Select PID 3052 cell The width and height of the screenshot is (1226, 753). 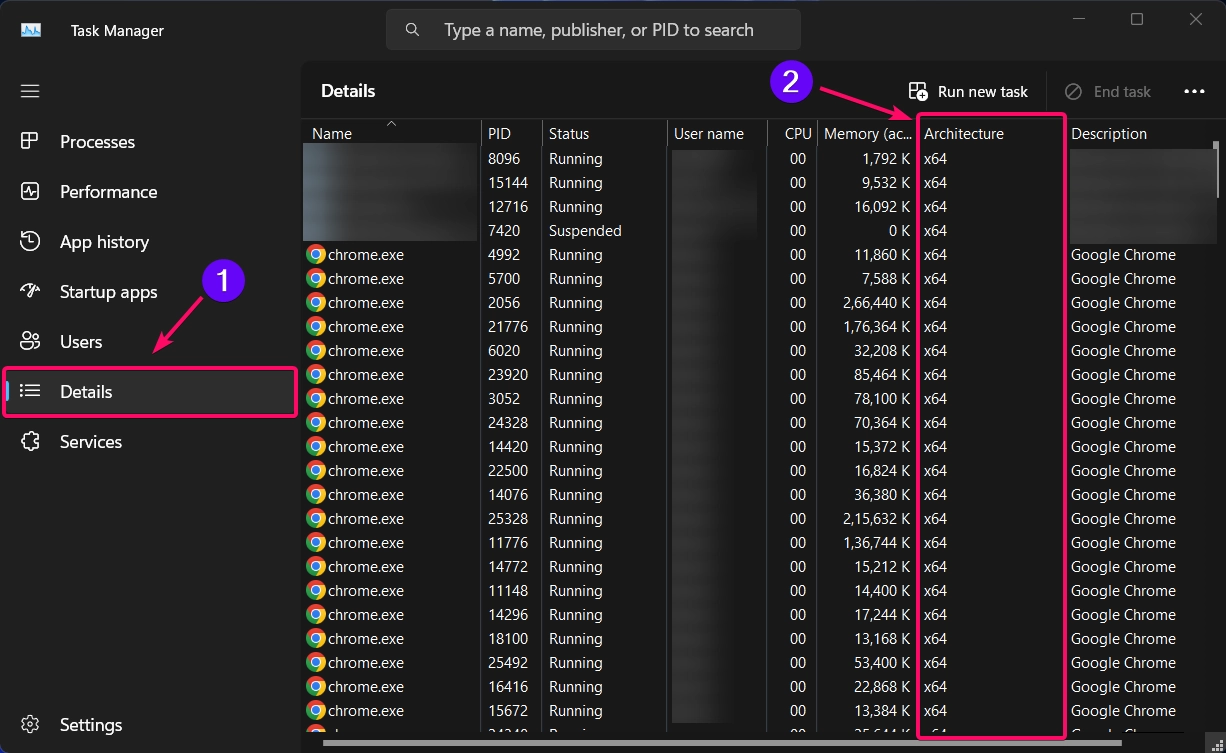(504, 398)
